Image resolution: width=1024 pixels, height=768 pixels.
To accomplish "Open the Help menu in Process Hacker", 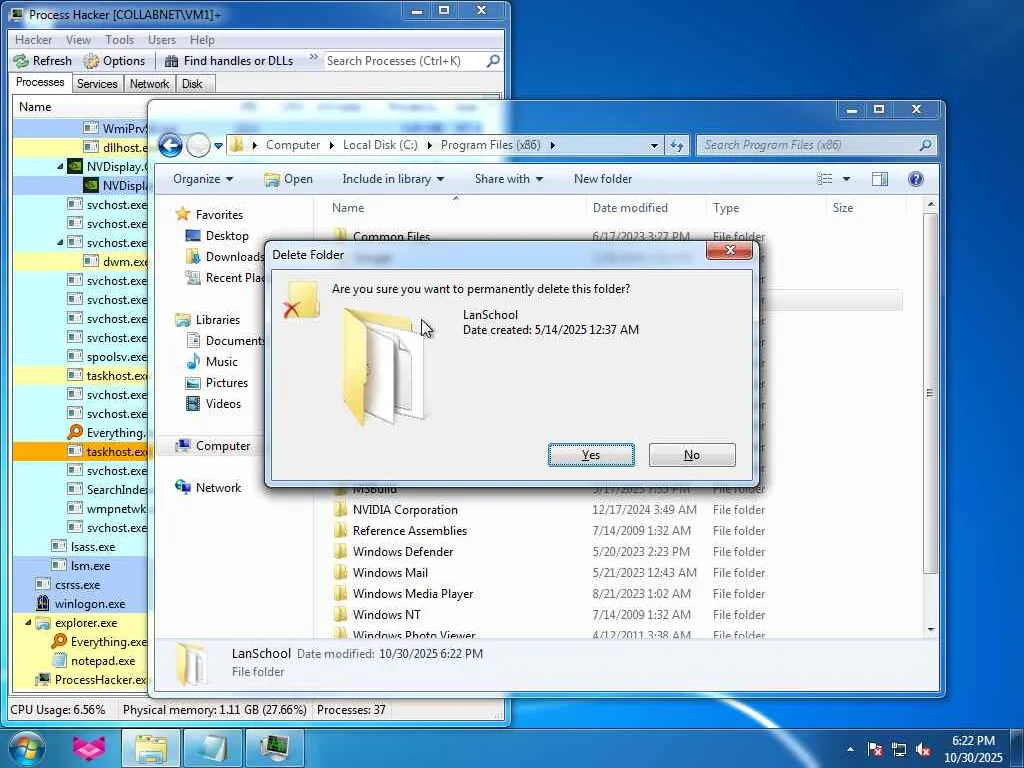I will [202, 40].
